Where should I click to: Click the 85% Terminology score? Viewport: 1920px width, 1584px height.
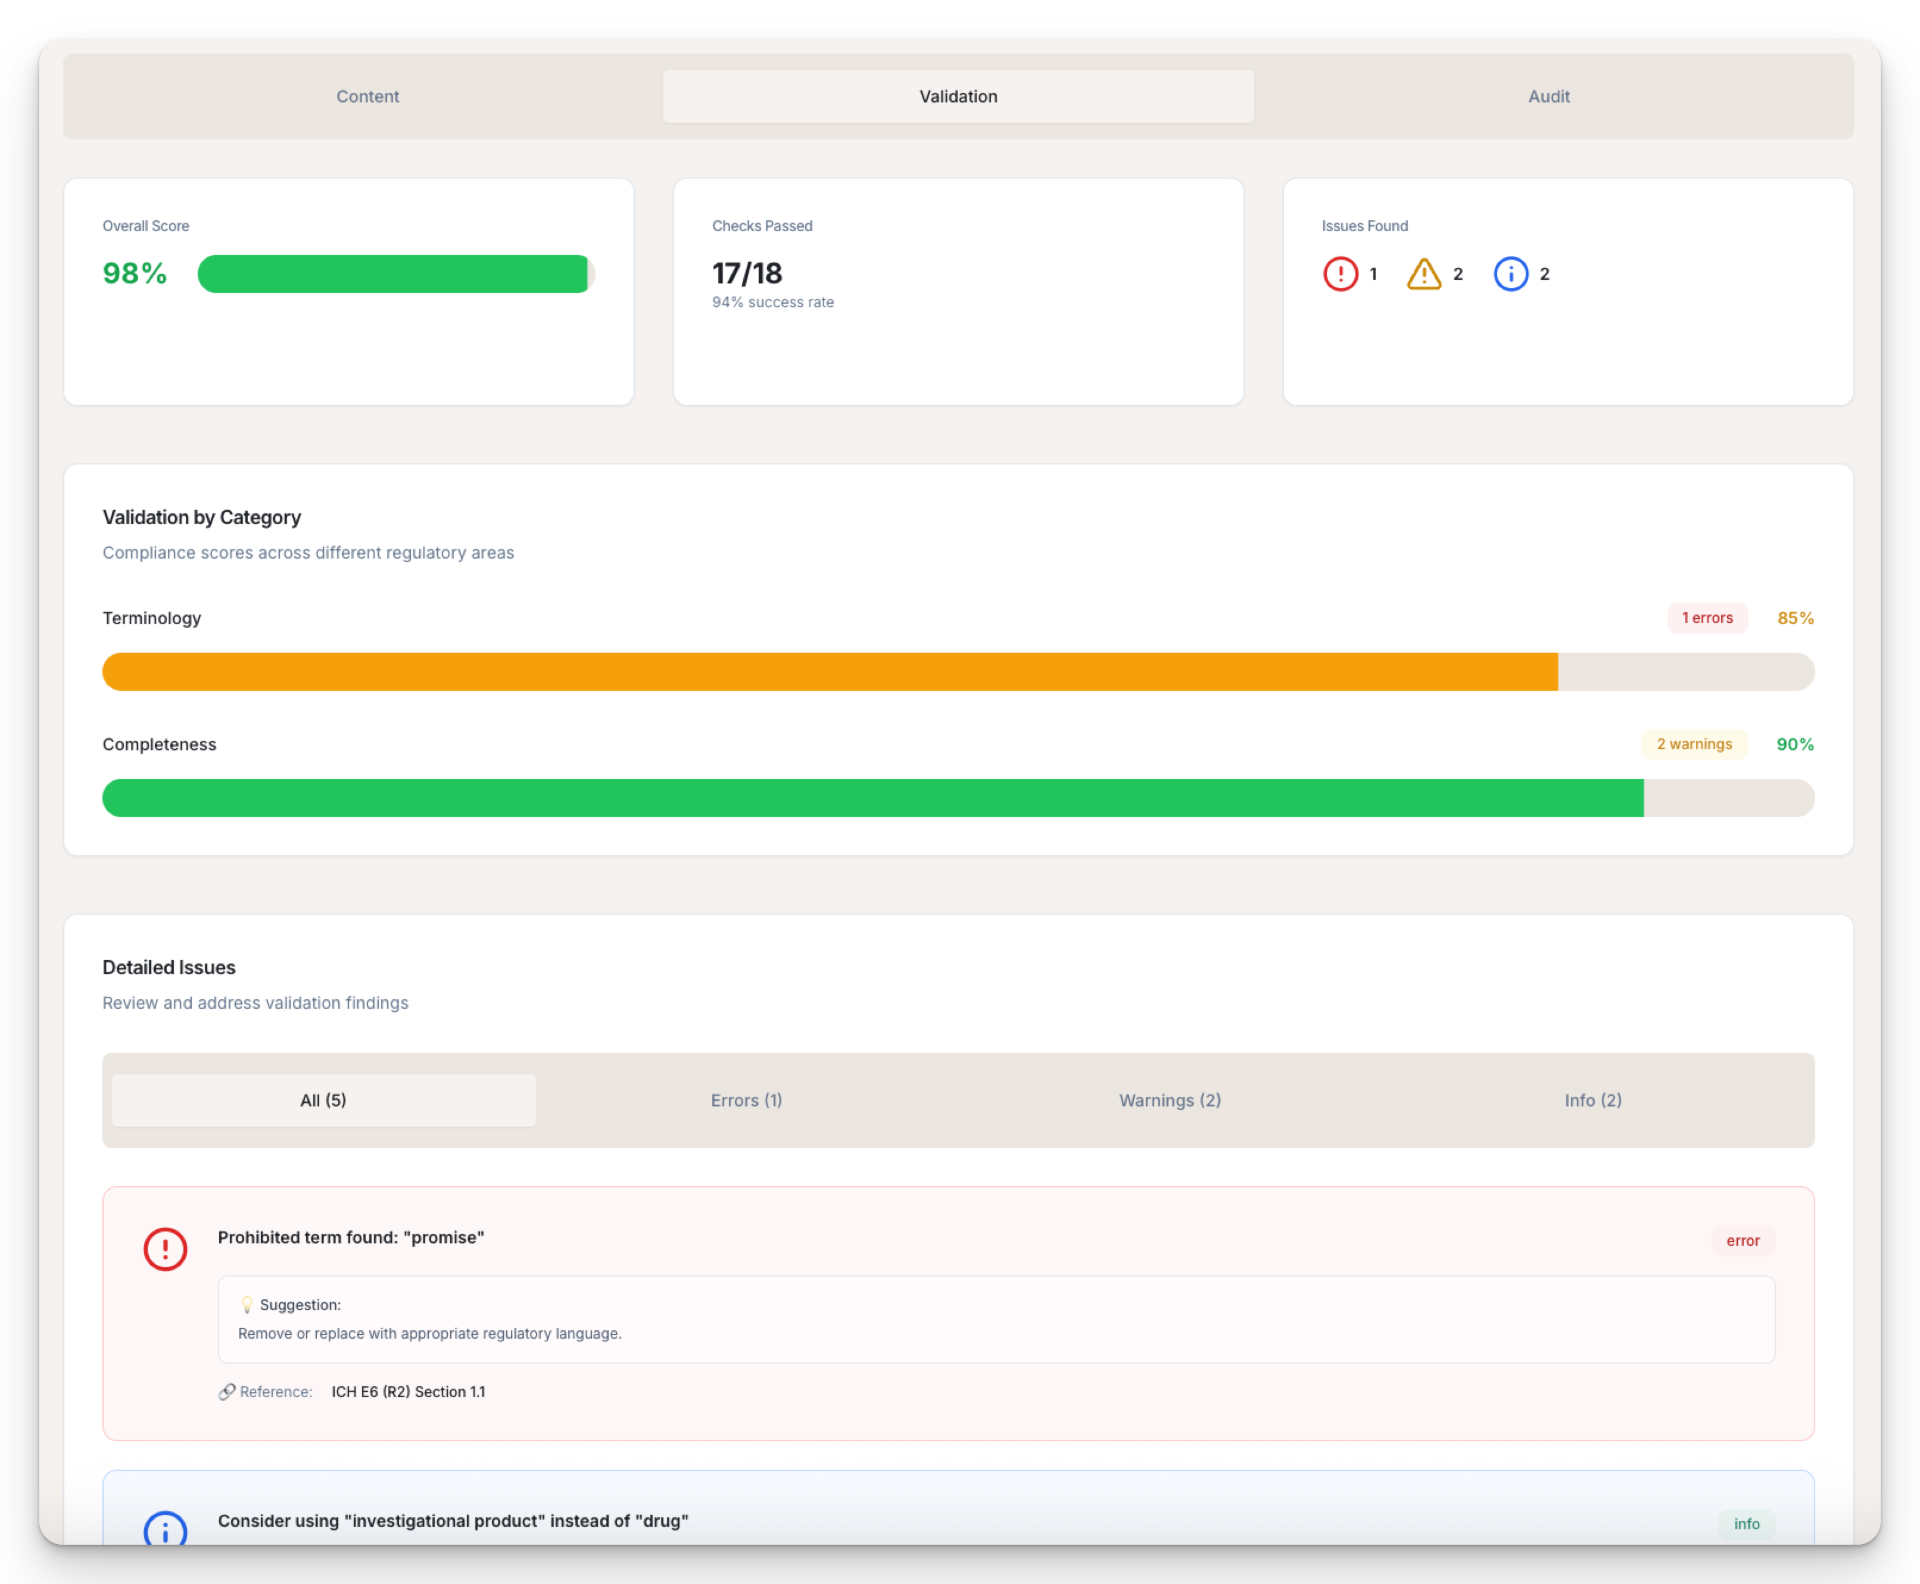pyautogui.click(x=1795, y=618)
